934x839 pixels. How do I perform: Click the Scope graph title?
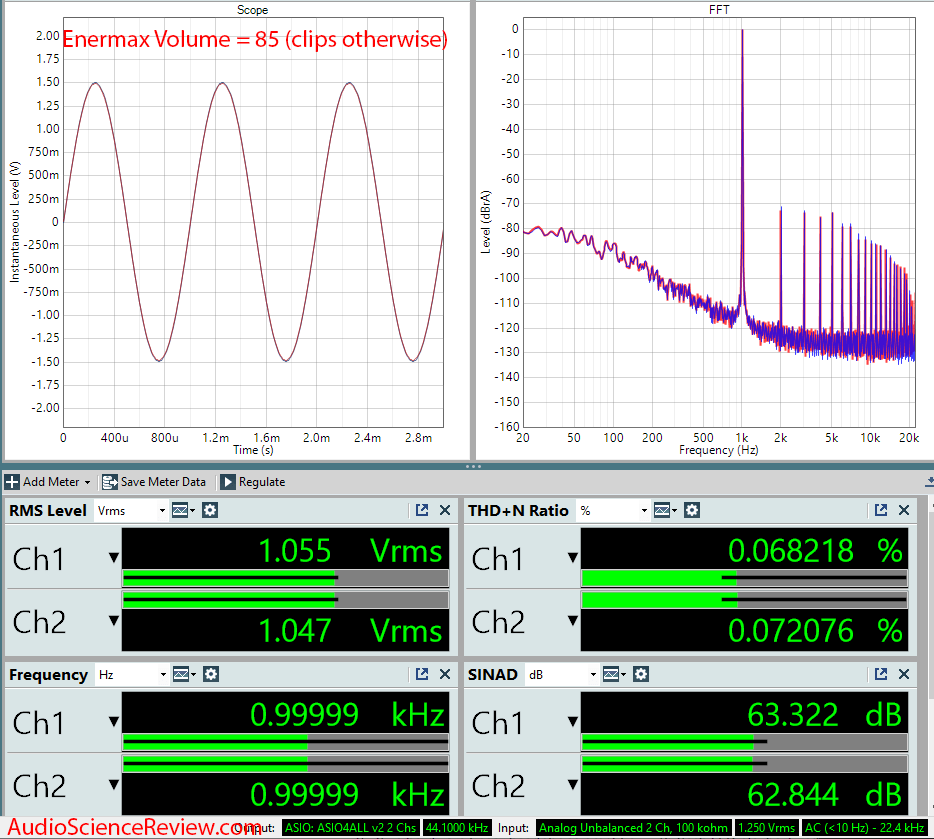[x=253, y=10]
